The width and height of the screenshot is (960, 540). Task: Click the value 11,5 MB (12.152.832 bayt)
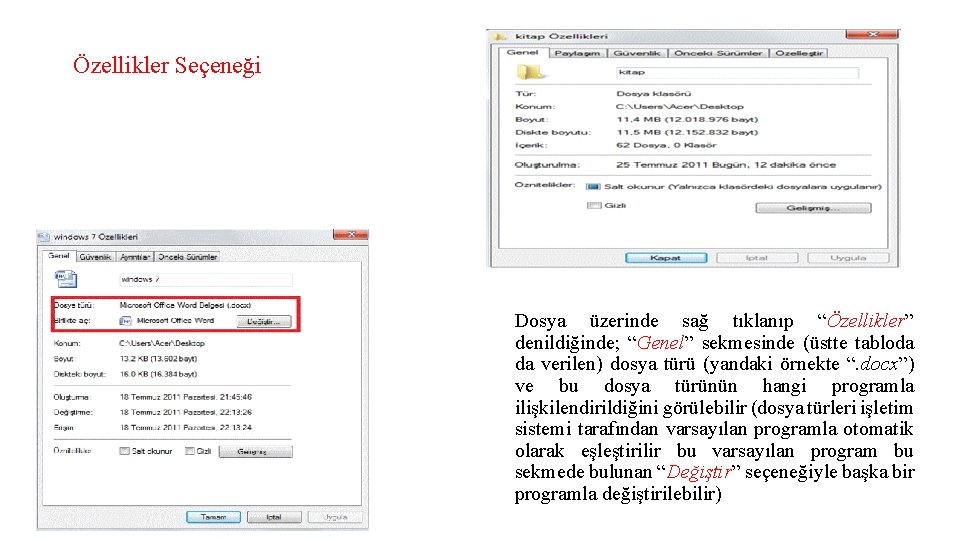(x=687, y=132)
